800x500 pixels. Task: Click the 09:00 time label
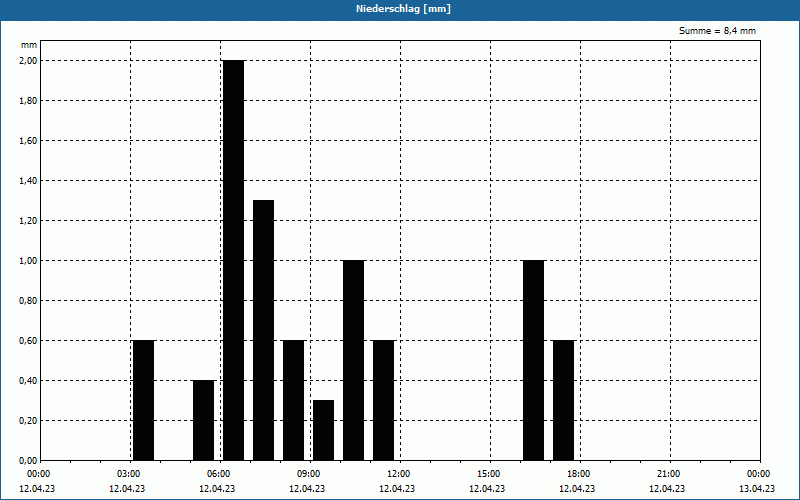309,474
